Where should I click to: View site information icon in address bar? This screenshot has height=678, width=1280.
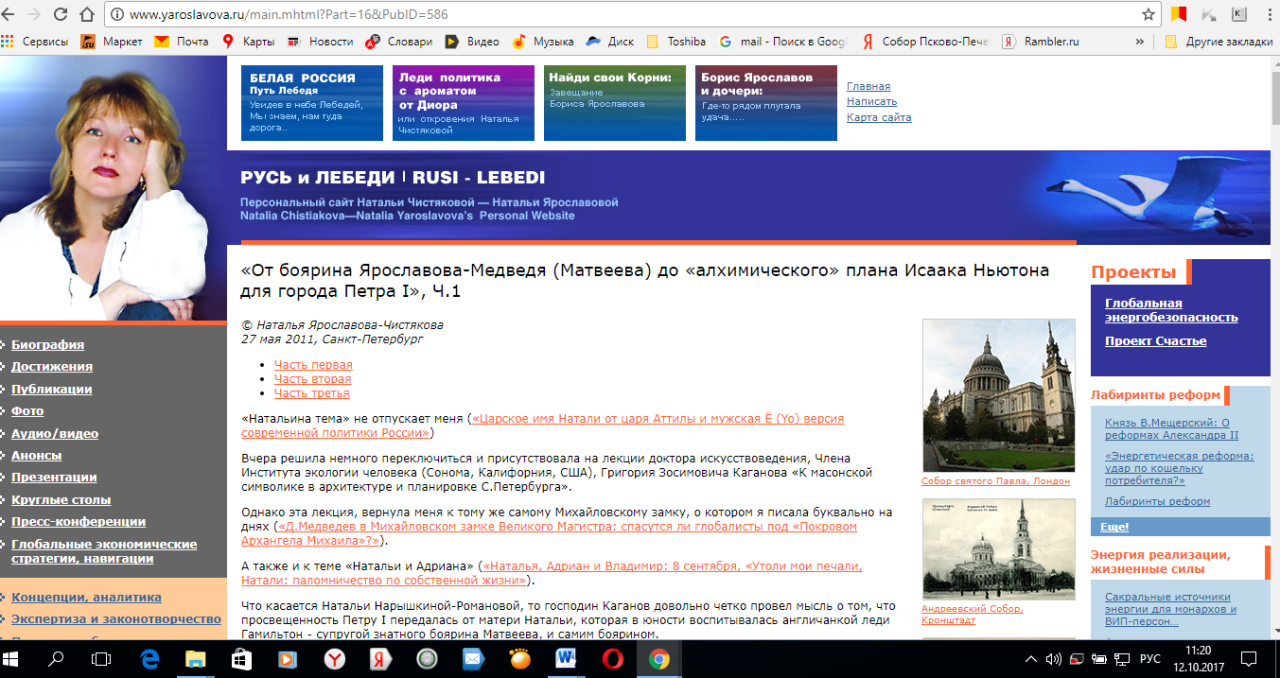coord(116,15)
